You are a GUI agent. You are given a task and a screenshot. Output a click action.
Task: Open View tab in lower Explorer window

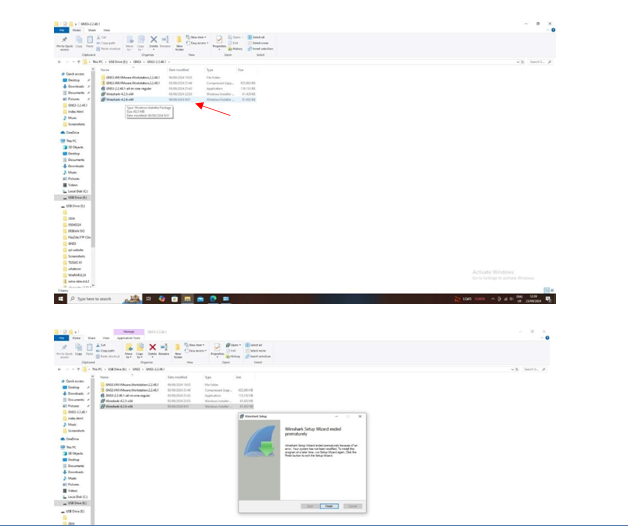coord(106,338)
